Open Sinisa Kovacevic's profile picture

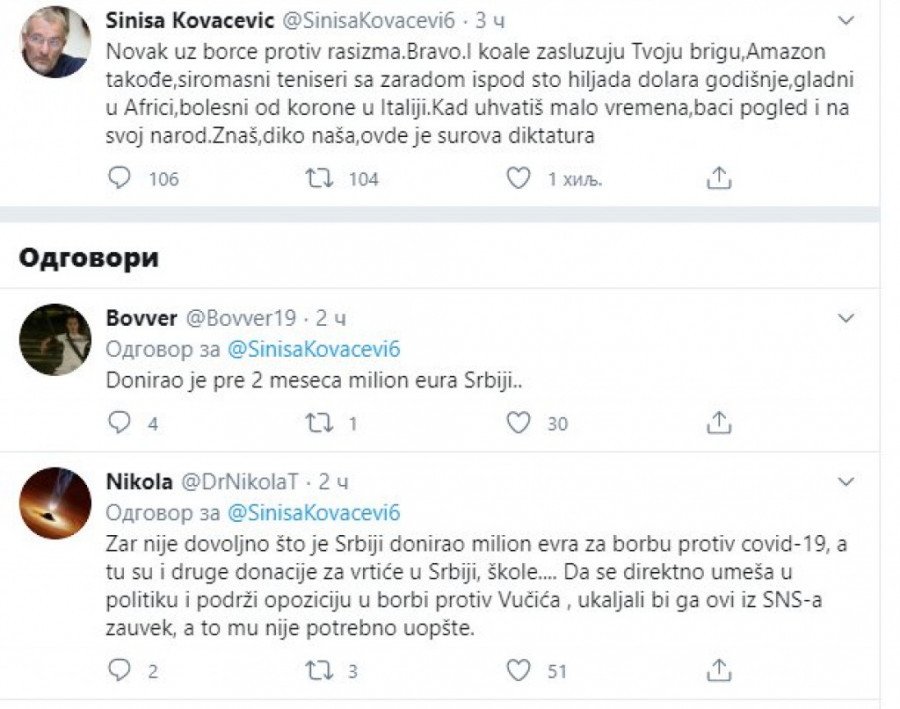[56, 41]
